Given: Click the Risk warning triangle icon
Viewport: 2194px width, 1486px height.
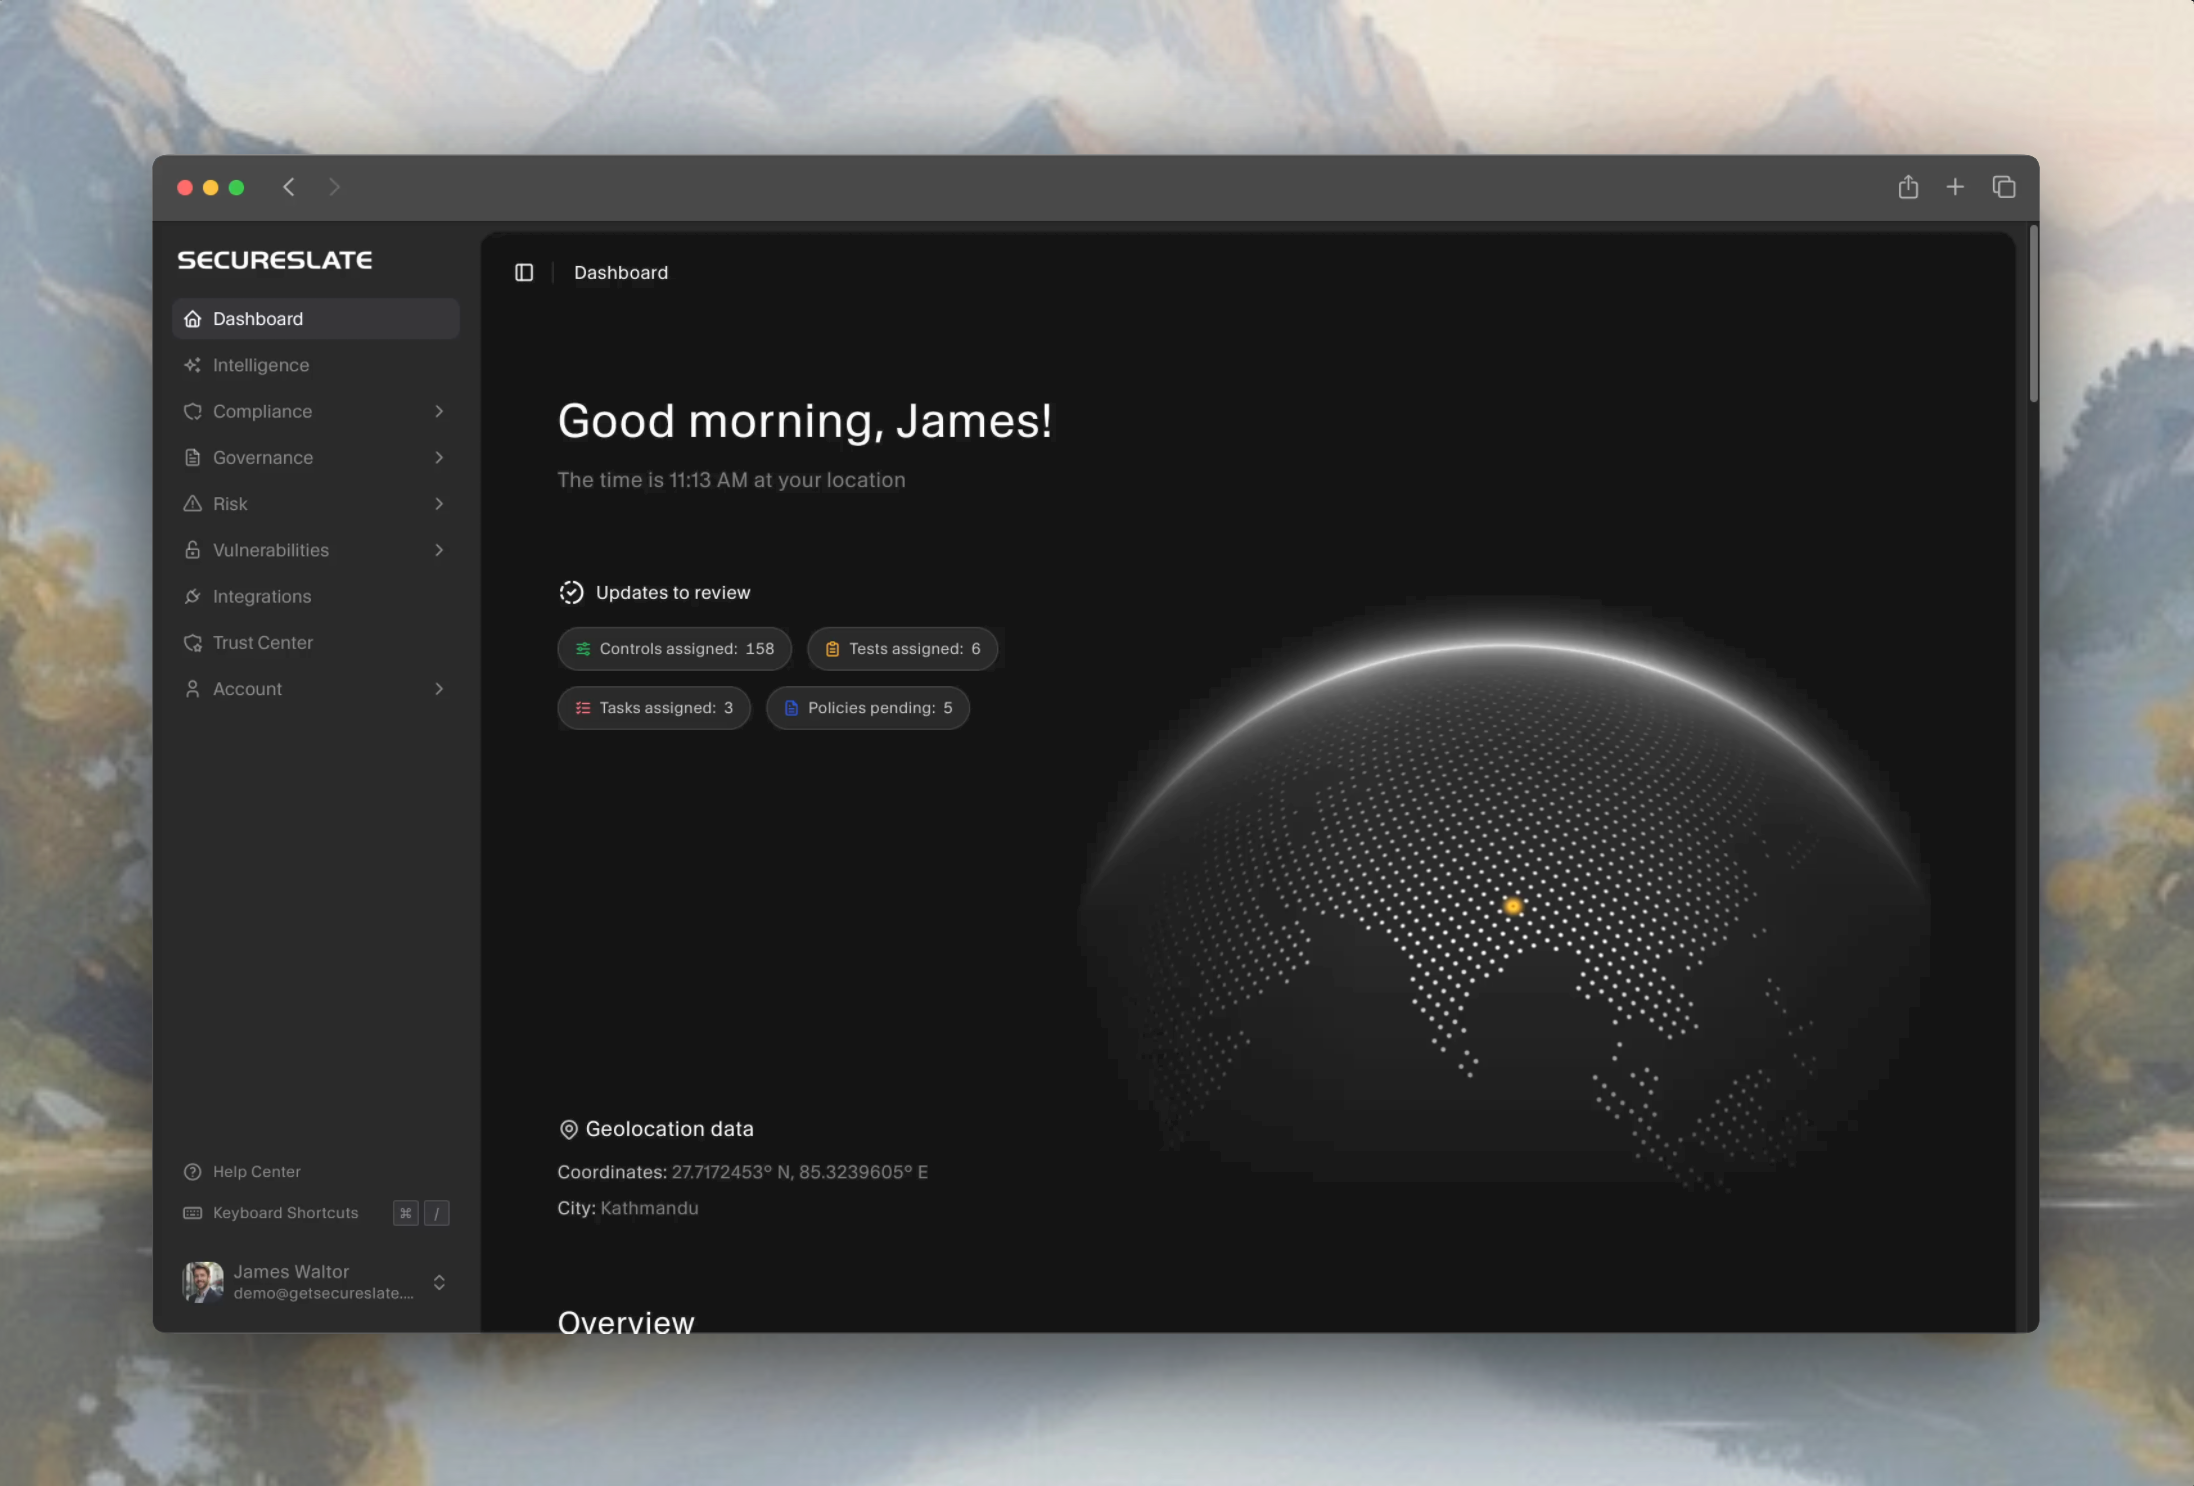Looking at the screenshot, I should pos(193,504).
